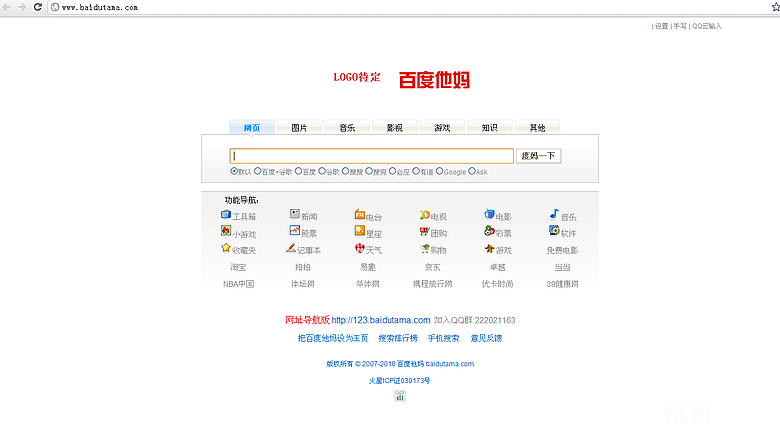The width and height of the screenshot is (780, 439).
Task: Click the browser address bar URL
Action: click(99, 7)
